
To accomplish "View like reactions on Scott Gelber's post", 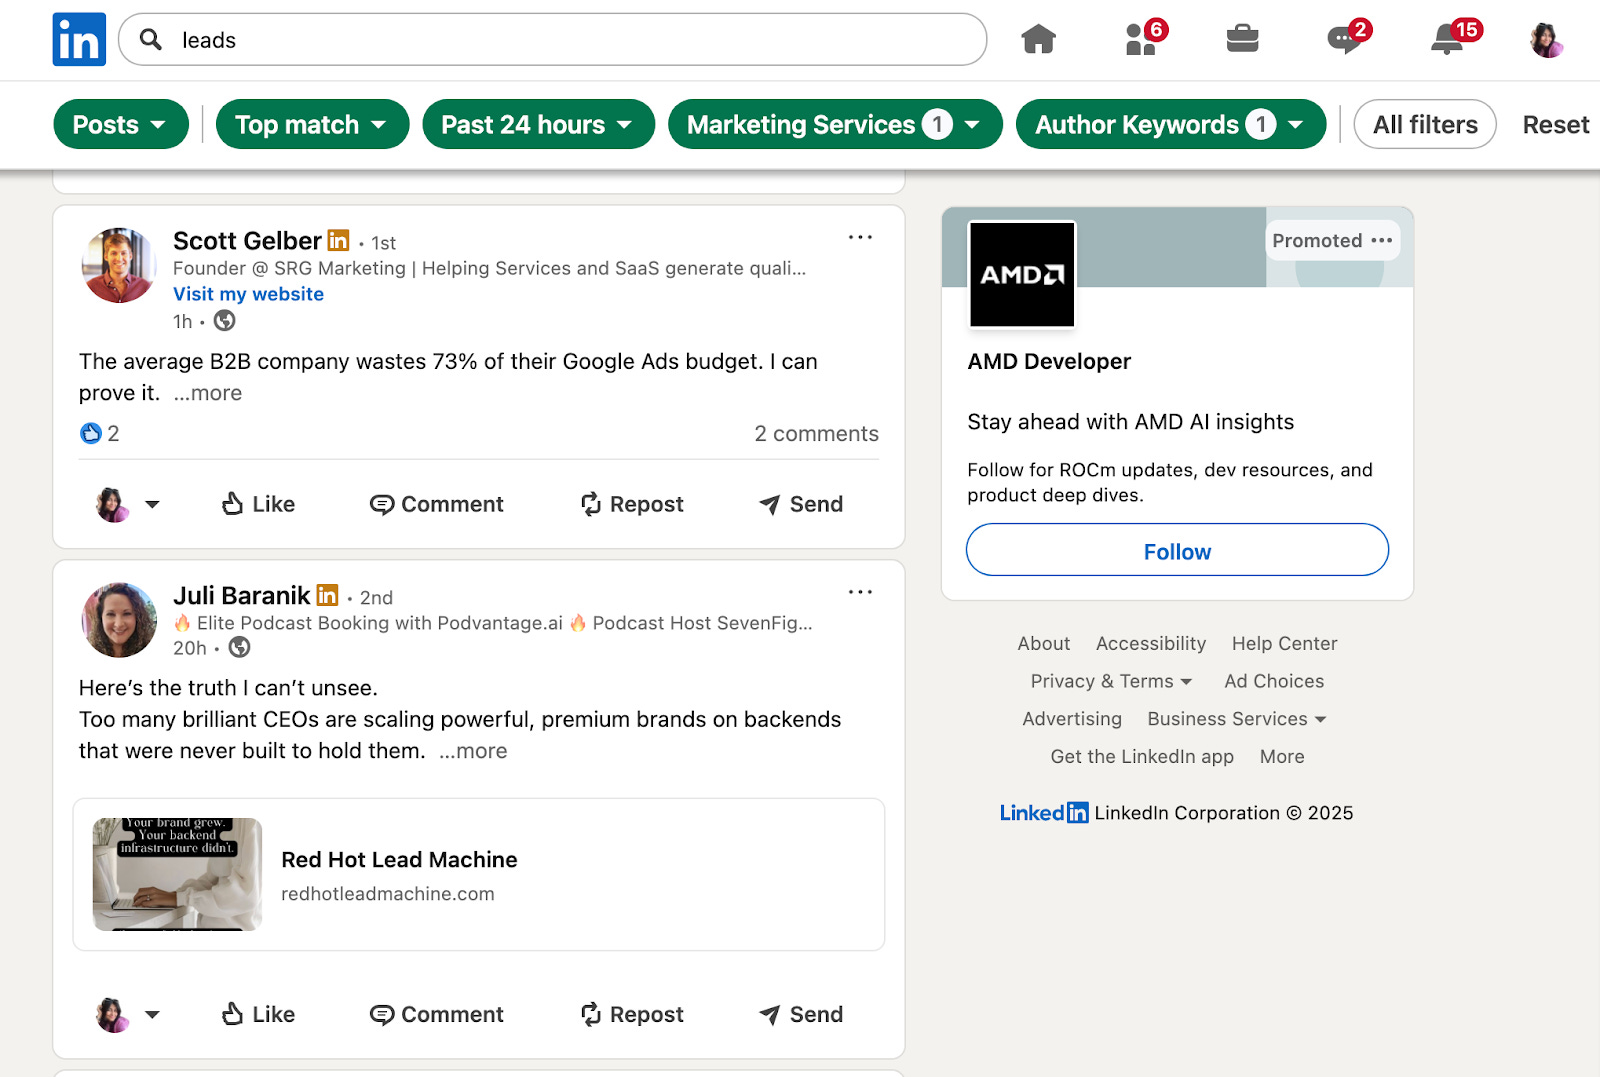I will 99,433.
